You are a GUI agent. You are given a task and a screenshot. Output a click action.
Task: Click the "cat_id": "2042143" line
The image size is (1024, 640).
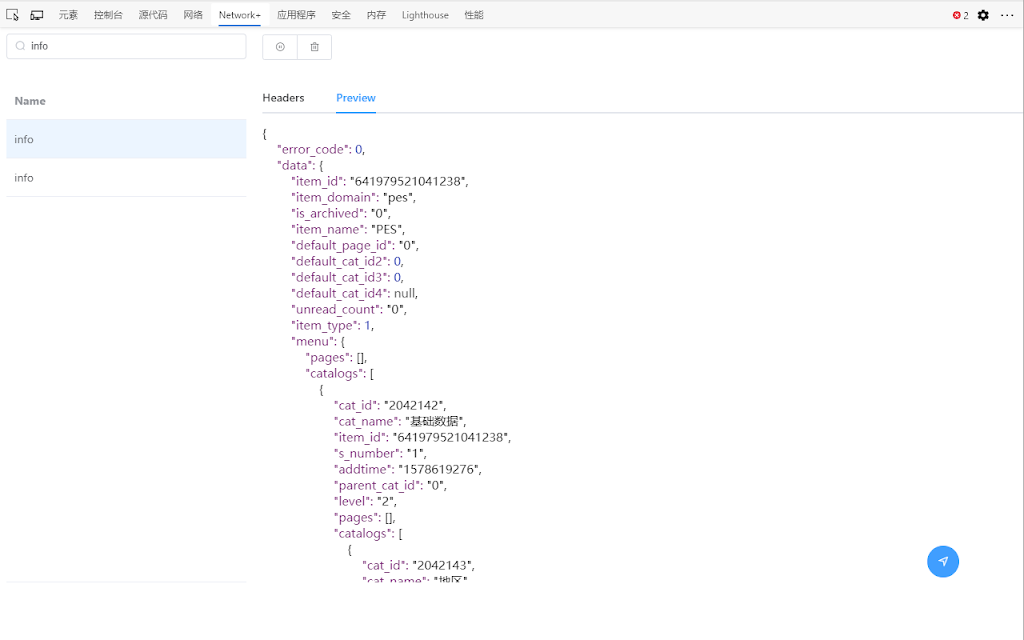tap(419, 565)
